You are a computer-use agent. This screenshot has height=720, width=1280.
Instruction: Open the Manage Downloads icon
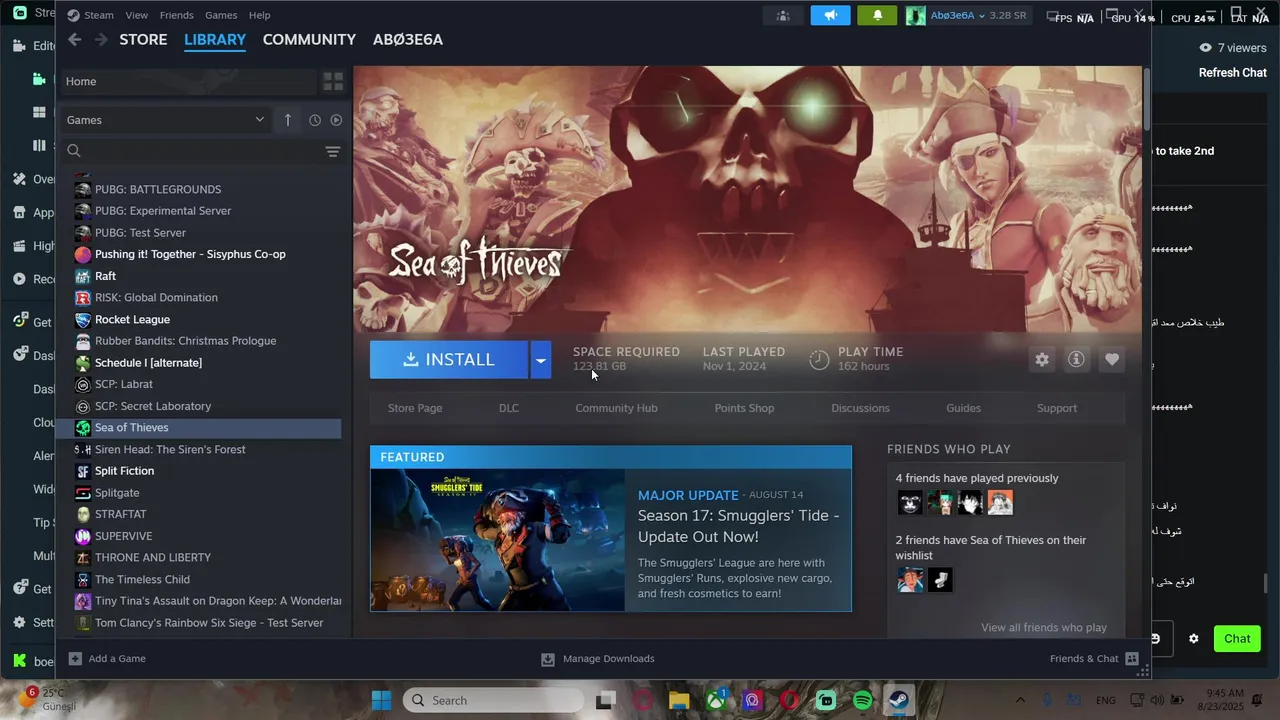pyautogui.click(x=548, y=659)
